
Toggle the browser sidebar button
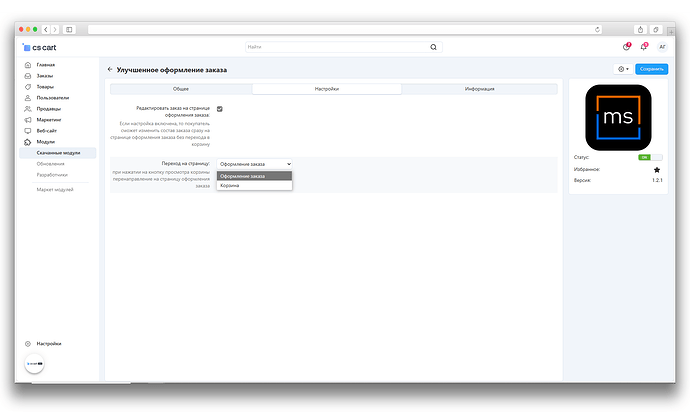(x=69, y=29)
